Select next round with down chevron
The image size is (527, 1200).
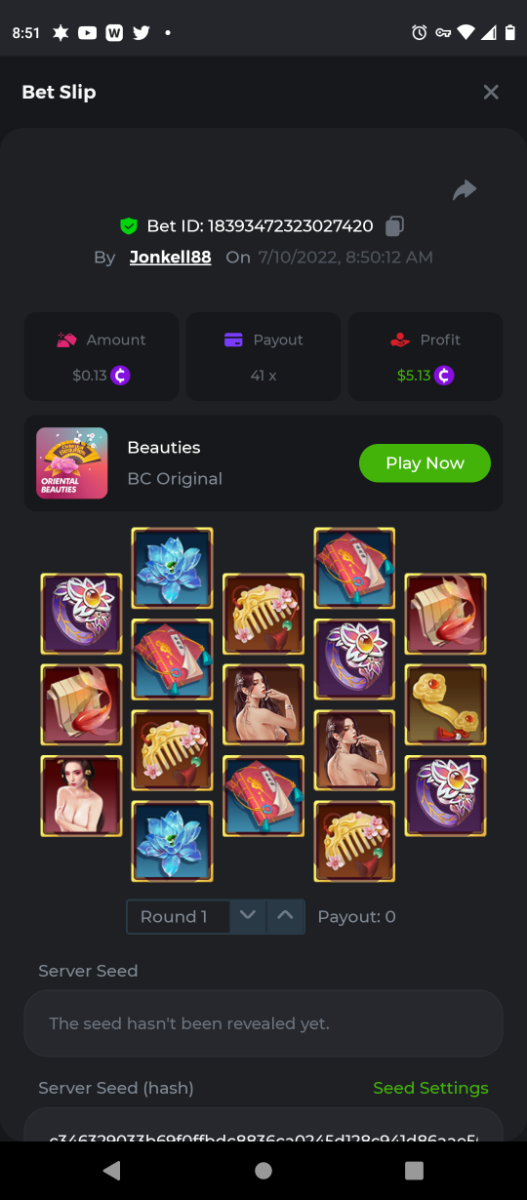249,916
